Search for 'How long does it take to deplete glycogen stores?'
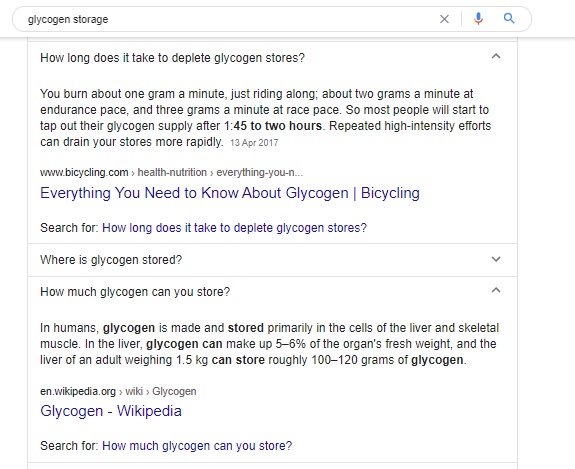This screenshot has width=575, height=469. click(234, 228)
